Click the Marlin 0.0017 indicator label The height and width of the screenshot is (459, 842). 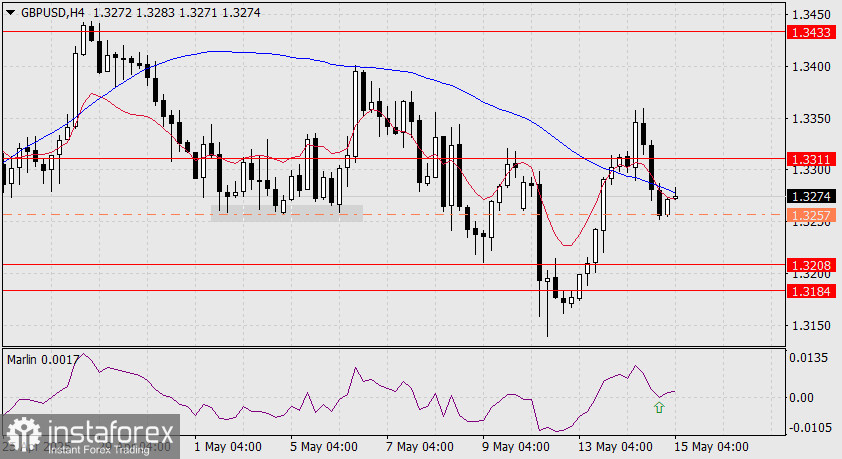(x=43, y=360)
